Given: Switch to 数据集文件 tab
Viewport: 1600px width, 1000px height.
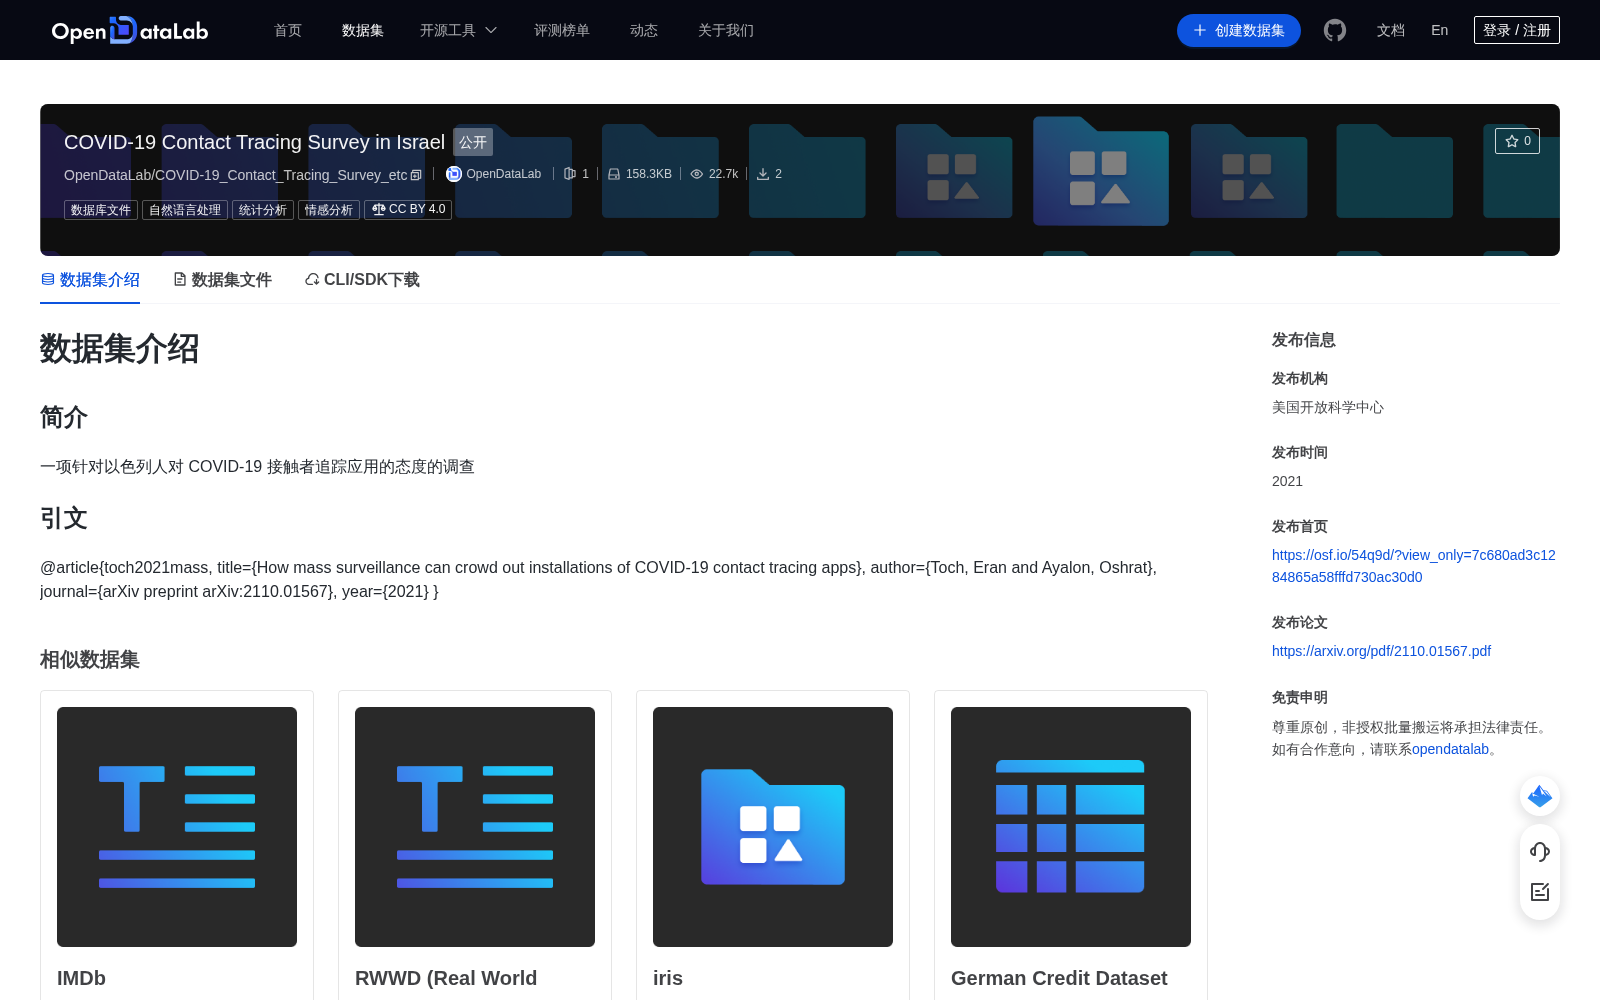Looking at the screenshot, I should coord(222,280).
